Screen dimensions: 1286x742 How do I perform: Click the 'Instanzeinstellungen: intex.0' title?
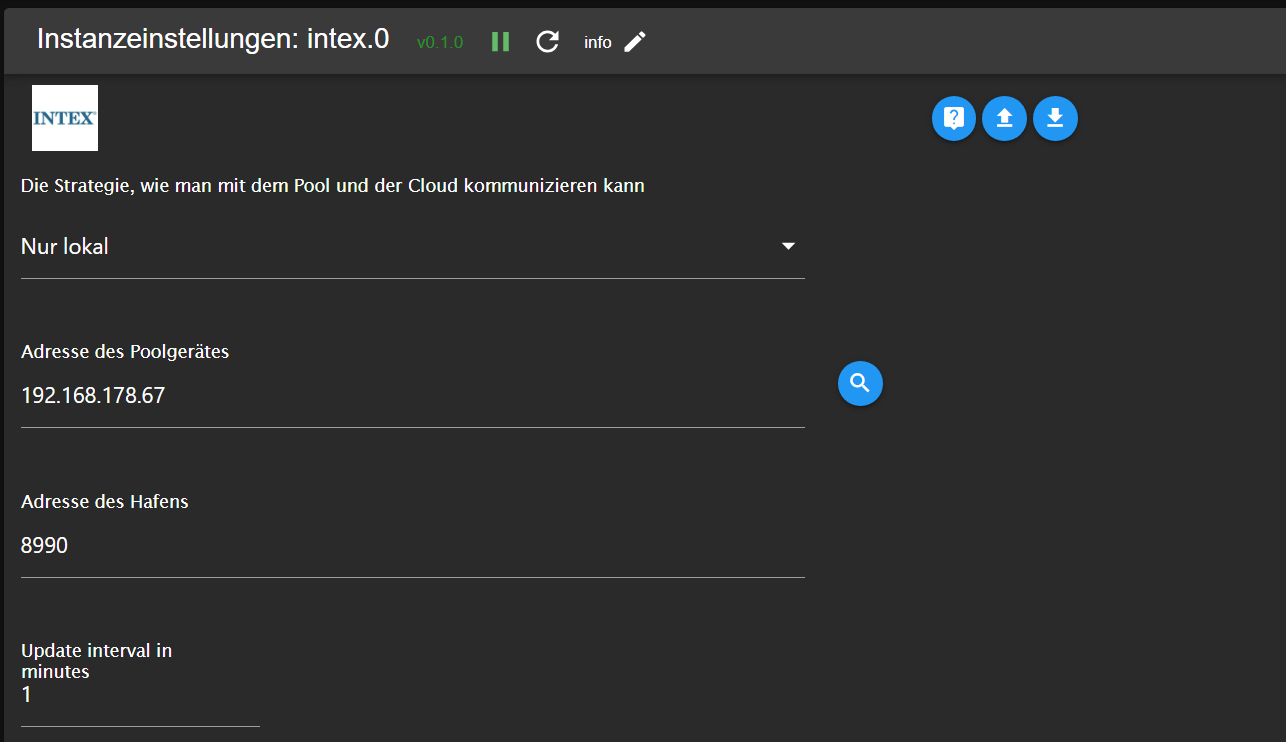tap(213, 40)
